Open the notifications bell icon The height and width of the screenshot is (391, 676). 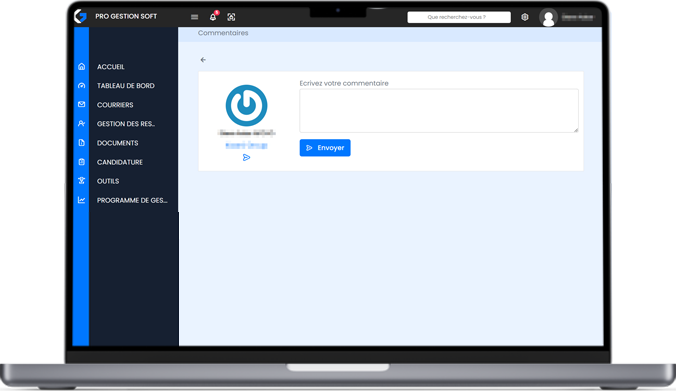[x=213, y=17]
